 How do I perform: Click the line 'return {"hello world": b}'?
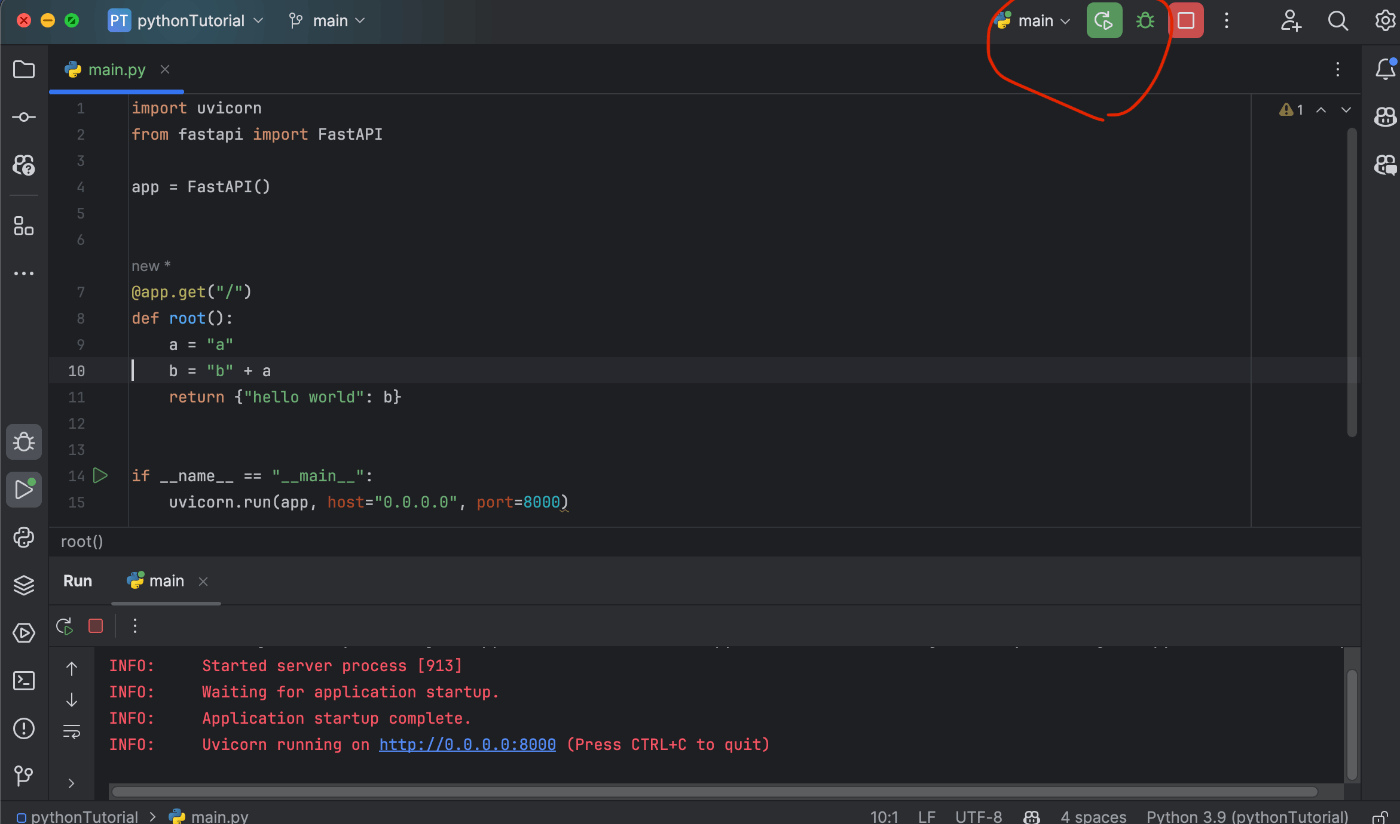coord(285,397)
